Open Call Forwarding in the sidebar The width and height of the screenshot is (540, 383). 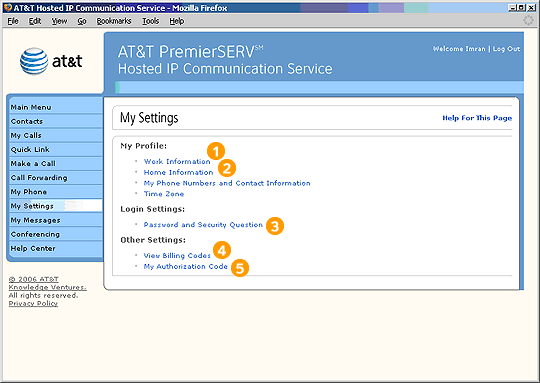tap(56, 178)
